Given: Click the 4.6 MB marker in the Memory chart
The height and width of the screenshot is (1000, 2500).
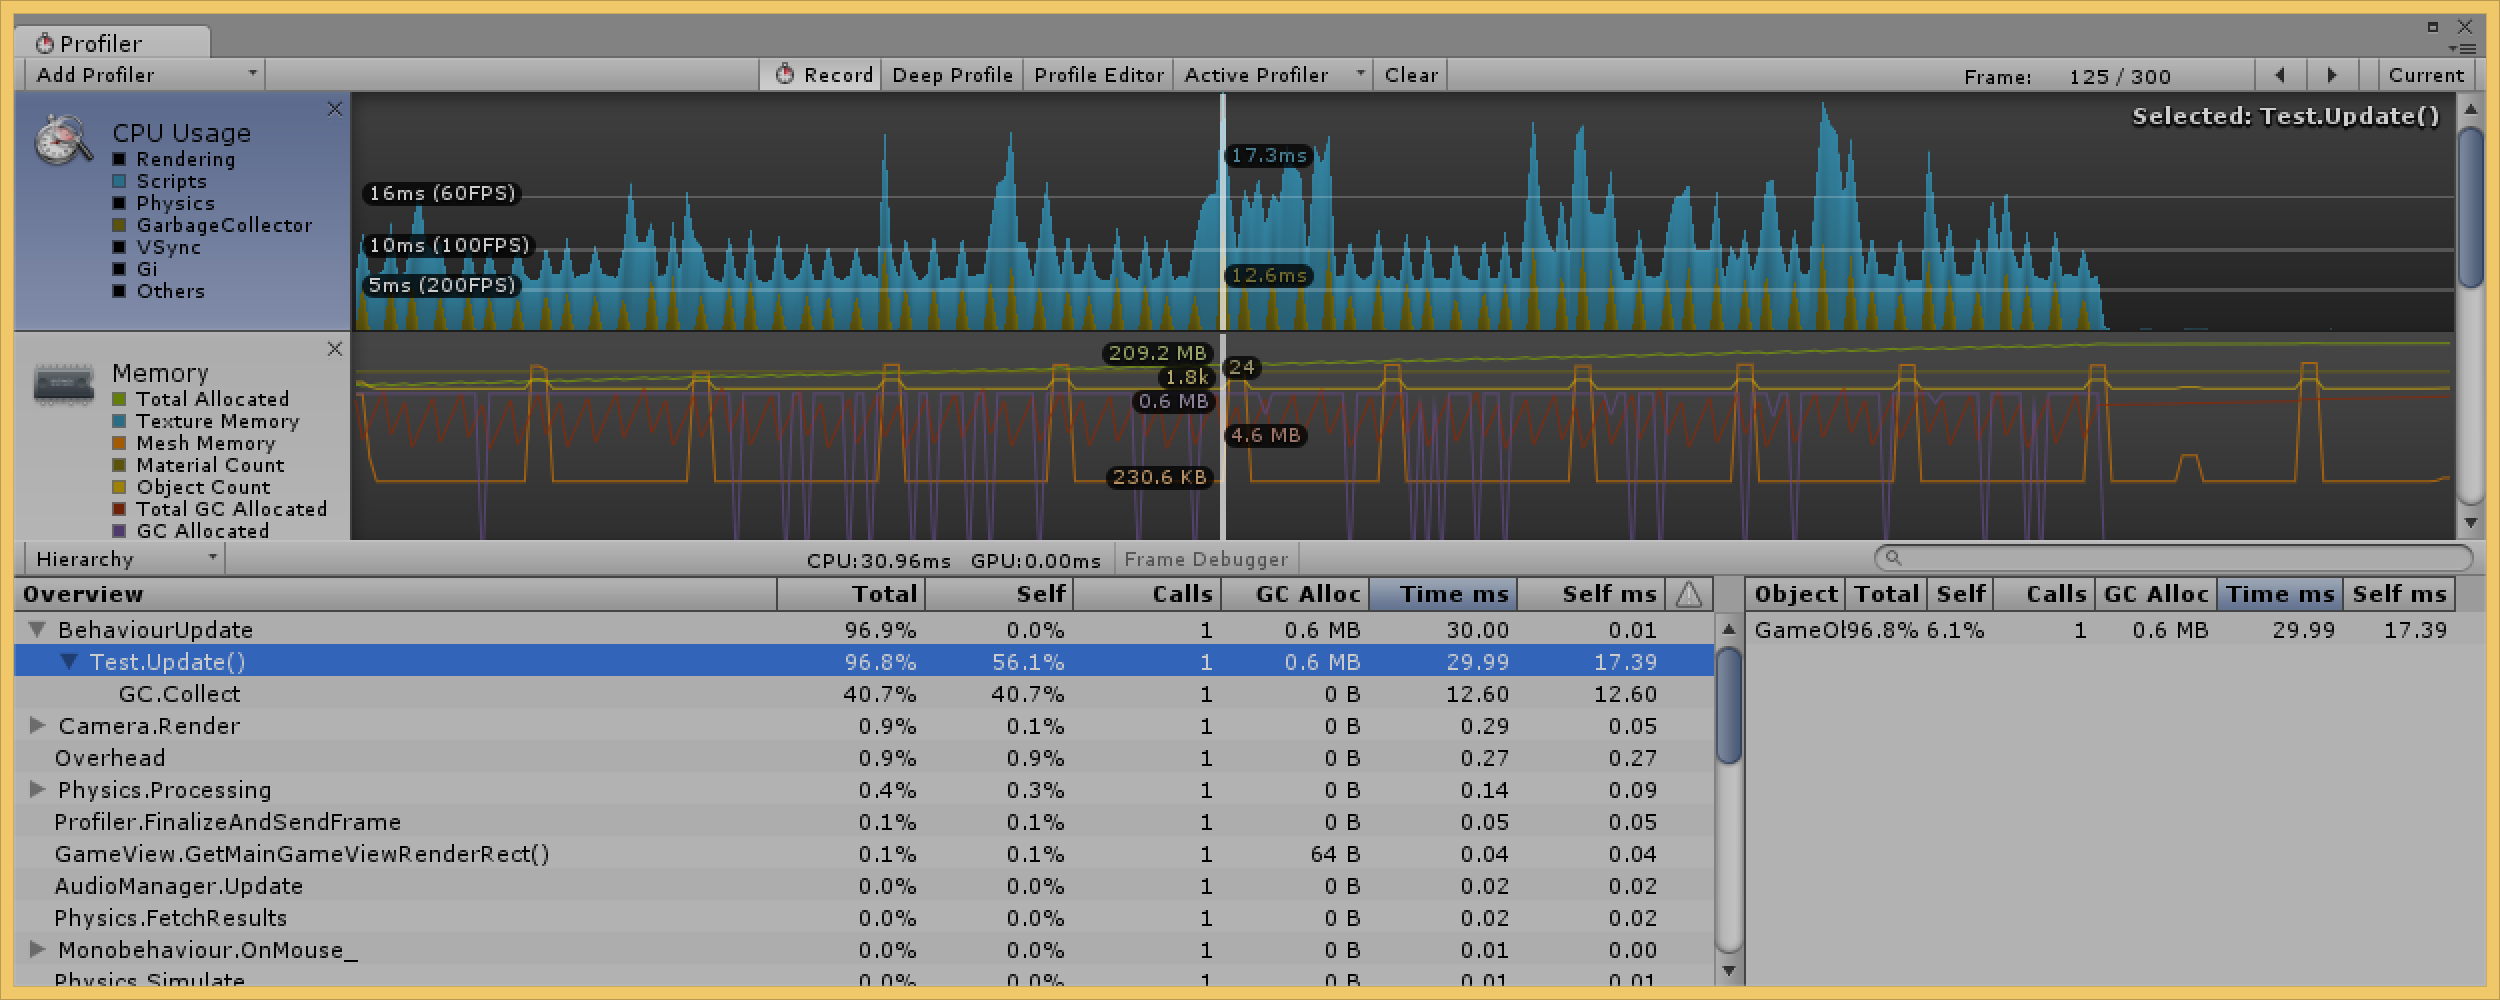Looking at the screenshot, I should (1266, 435).
